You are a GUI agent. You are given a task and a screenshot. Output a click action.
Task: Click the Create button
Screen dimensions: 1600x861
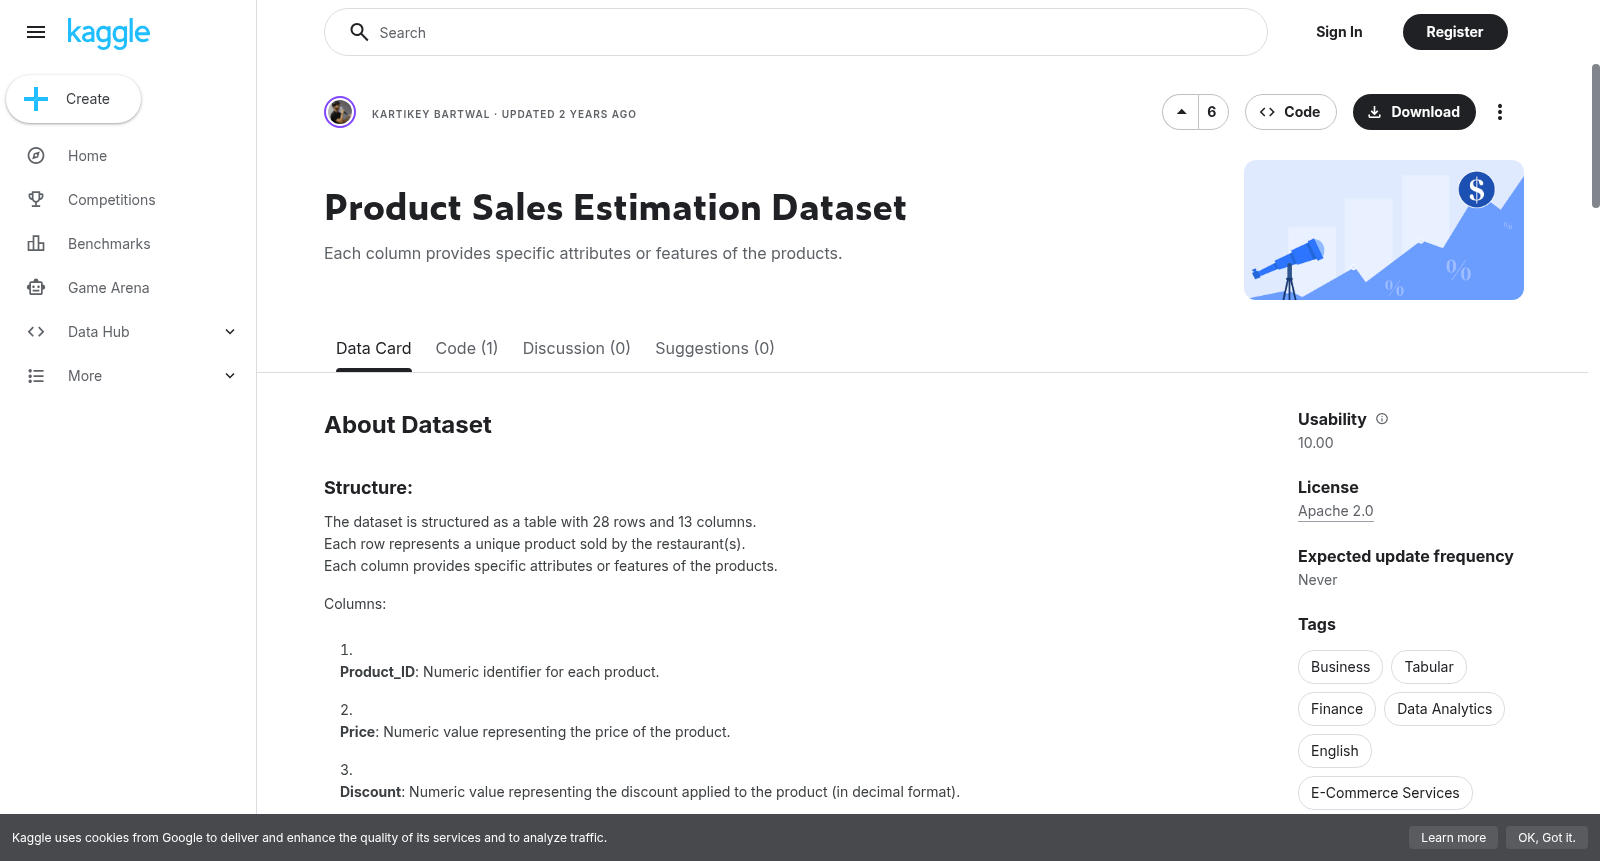74,99
